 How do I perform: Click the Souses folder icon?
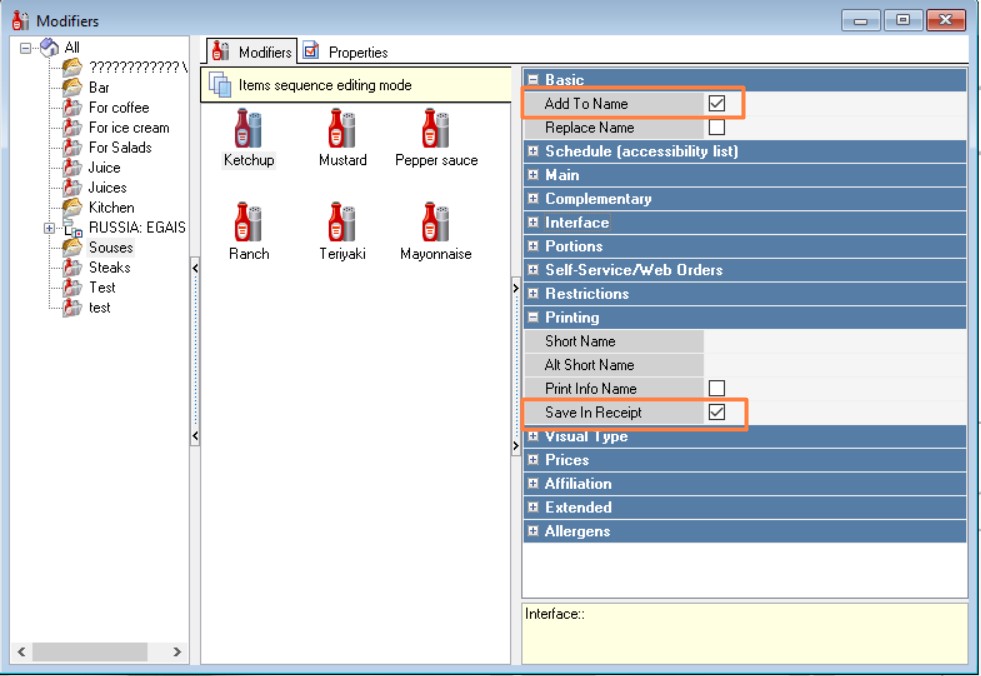pos(72,247)
